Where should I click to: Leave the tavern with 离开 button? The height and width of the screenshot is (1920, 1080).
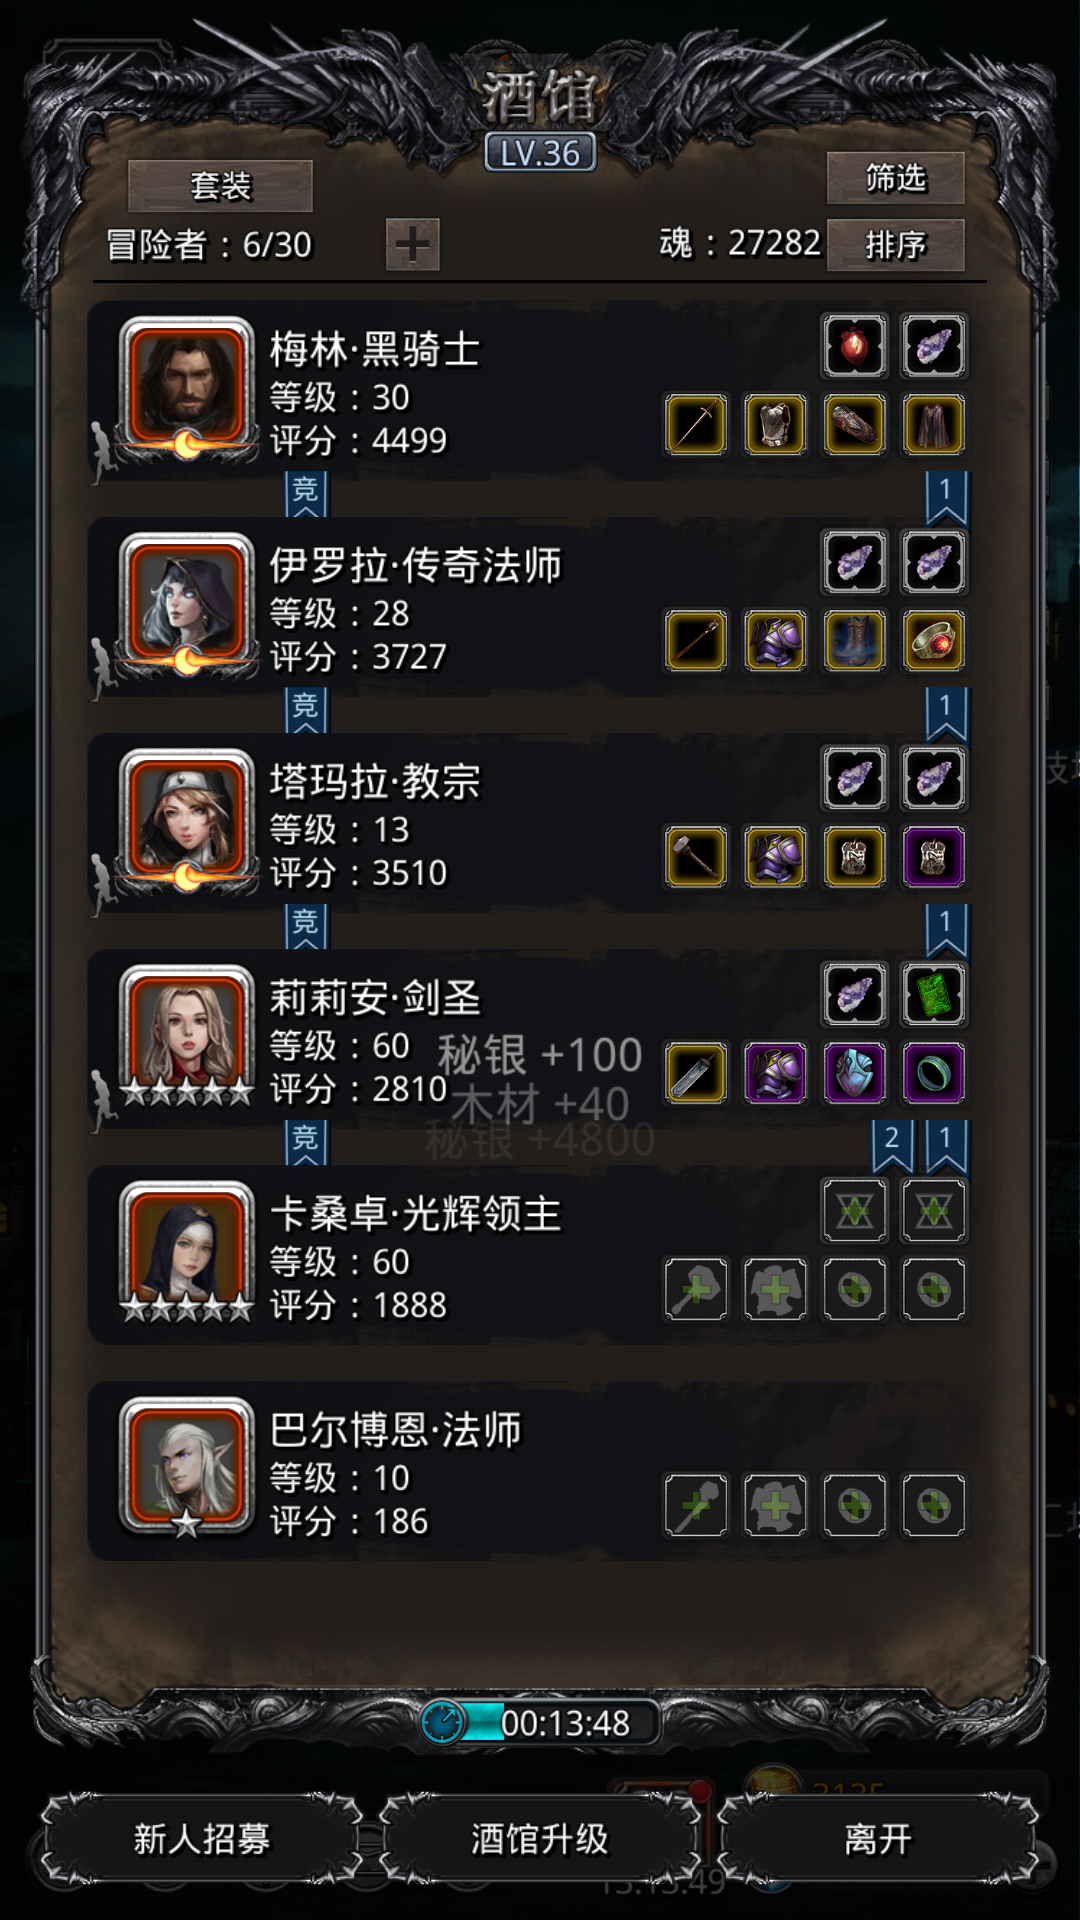(x=878, y=1838)
